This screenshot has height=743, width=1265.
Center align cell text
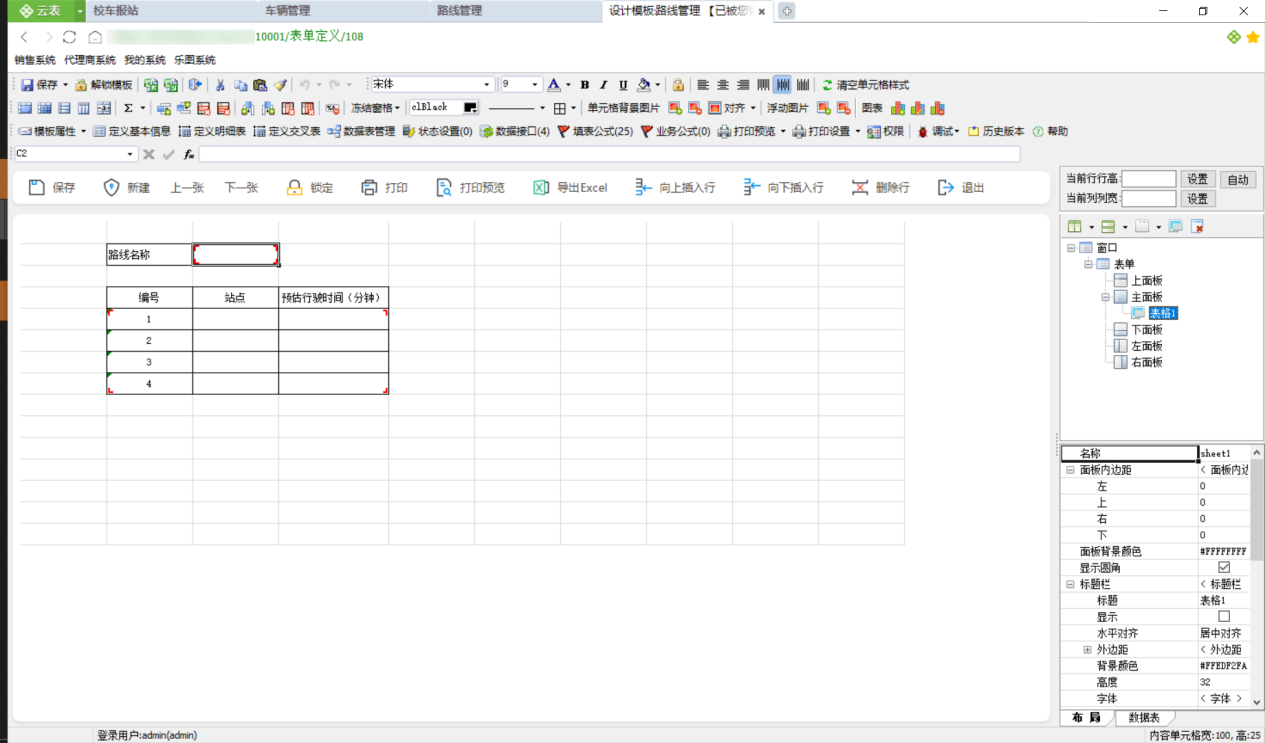(723, 85)
